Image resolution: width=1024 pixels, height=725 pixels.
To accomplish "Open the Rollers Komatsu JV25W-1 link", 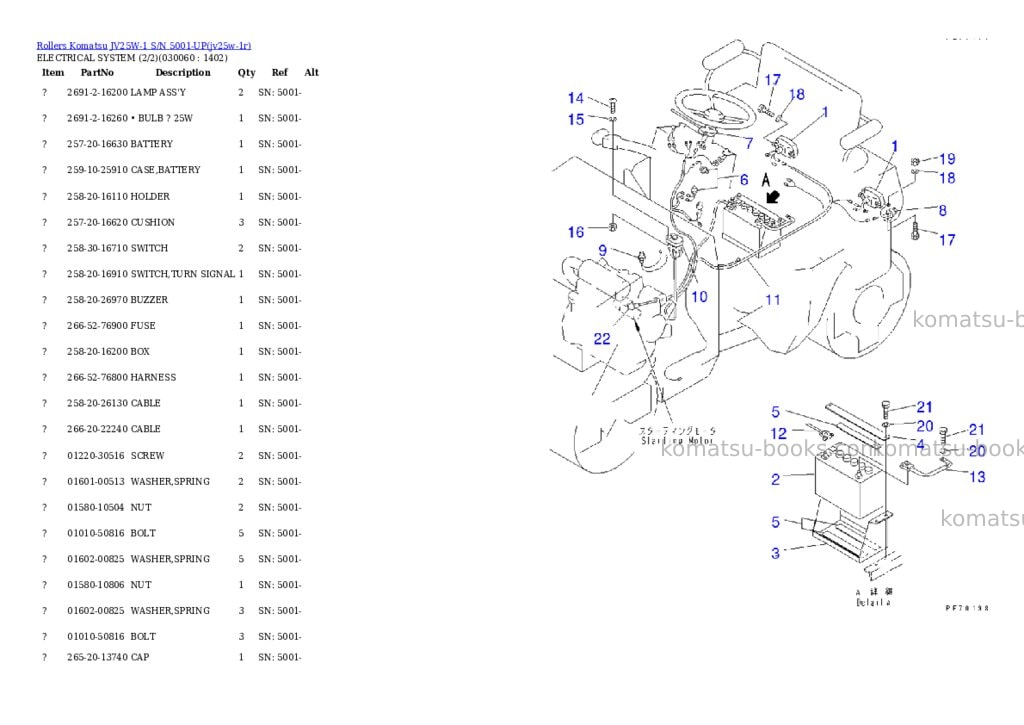I will click(x=144, y=45).
